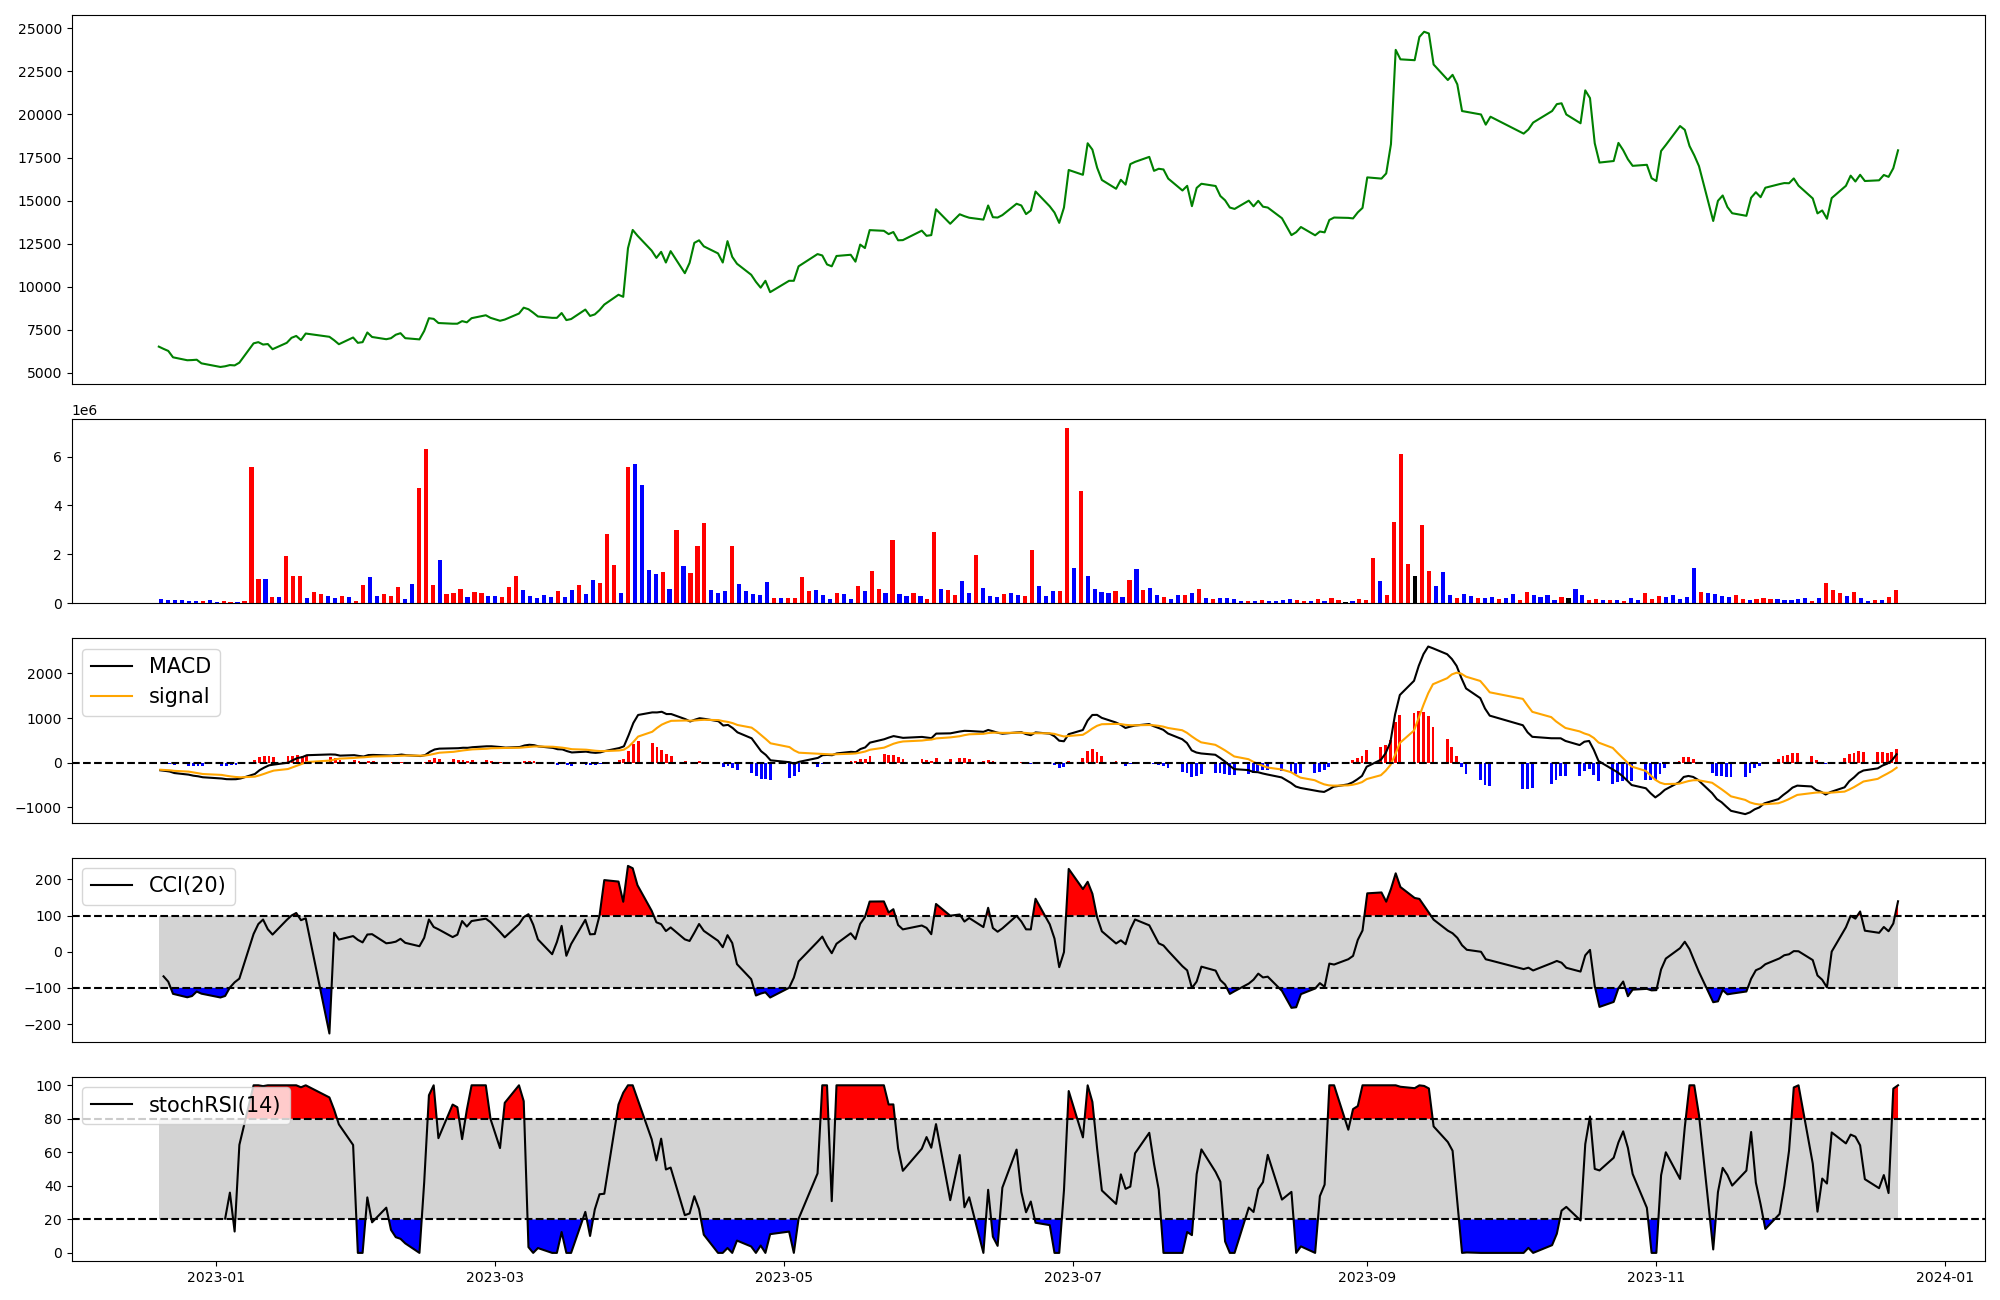This screenshot has height=1300, width=2000.
Task: Click the 2000 tick on MACD axis
Action: (44, 674)
